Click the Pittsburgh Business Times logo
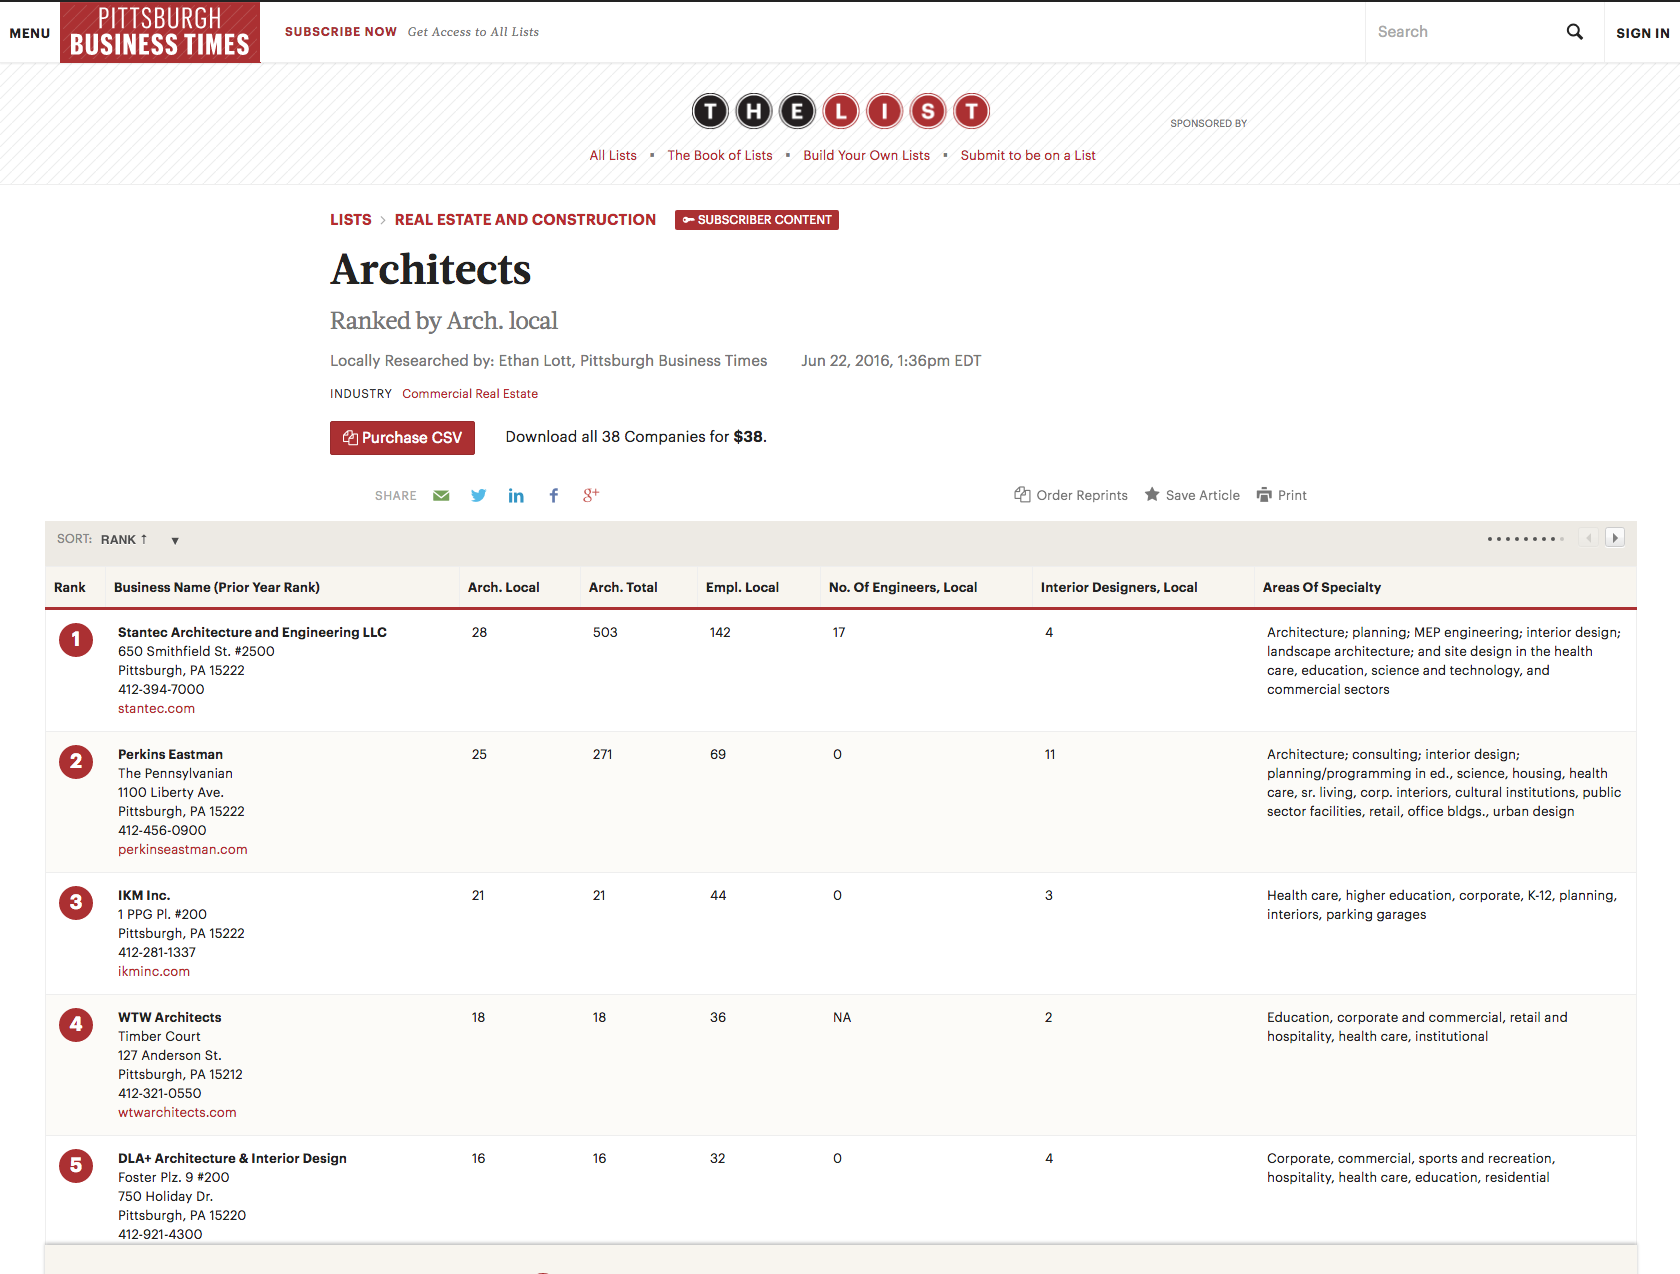The image size is (1680, 1274). coord(160,32)
